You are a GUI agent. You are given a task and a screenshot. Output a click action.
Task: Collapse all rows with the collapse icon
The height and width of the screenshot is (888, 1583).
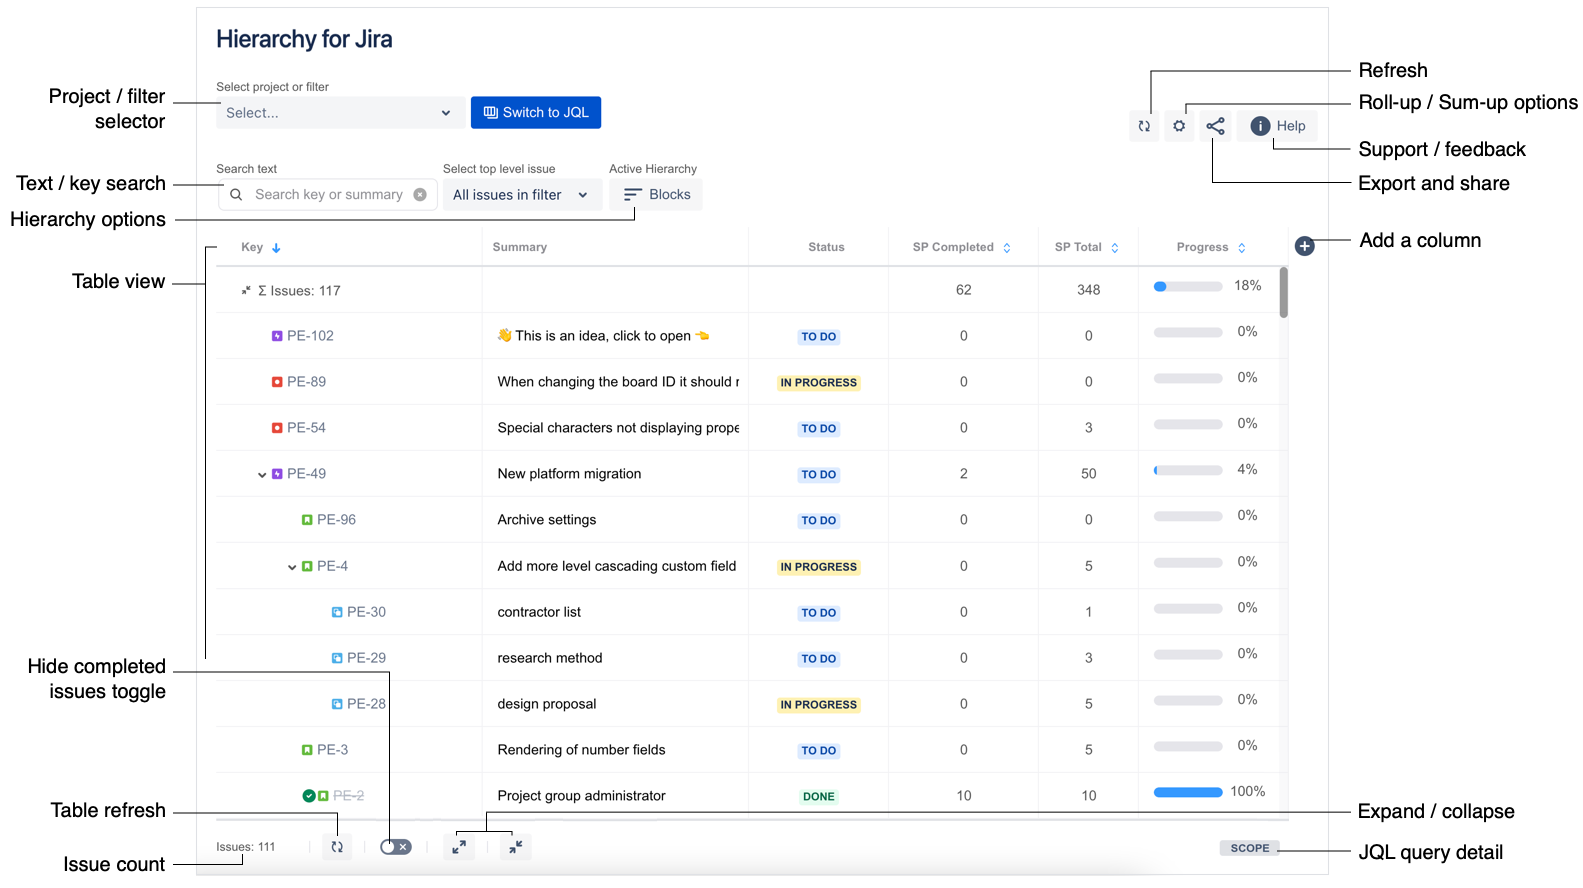coord(516,847)
